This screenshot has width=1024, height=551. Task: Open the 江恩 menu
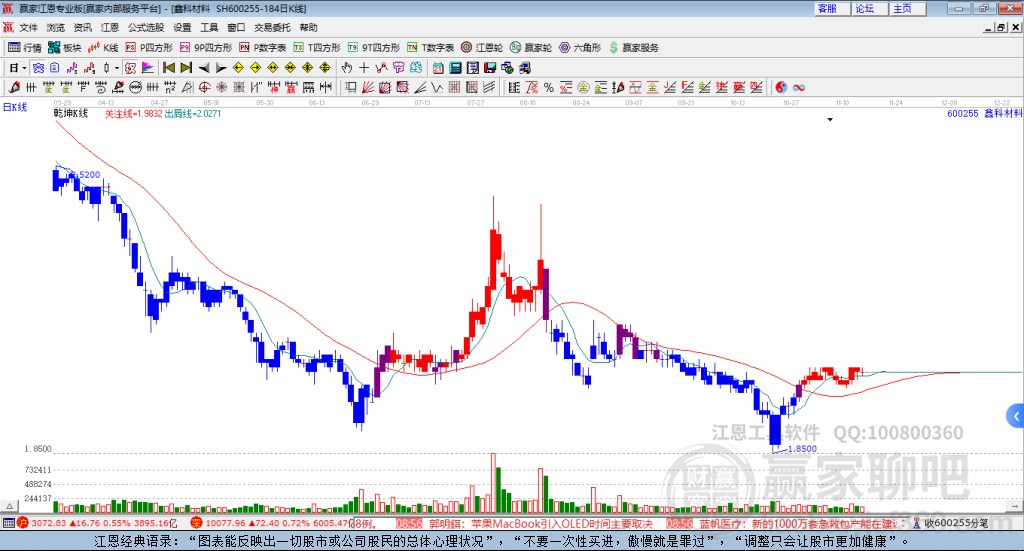(110, 27)
